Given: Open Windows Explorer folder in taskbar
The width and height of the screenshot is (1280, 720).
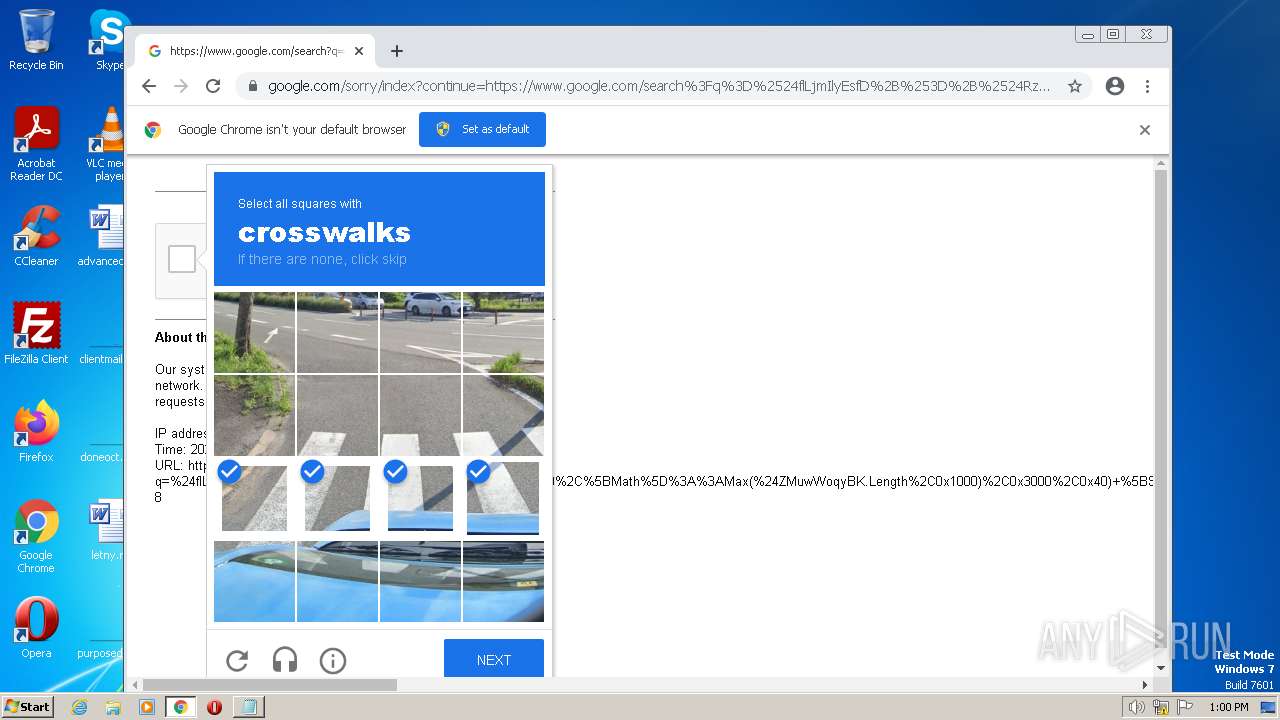Looking at the screenshot, I should [x=113, y=707].
